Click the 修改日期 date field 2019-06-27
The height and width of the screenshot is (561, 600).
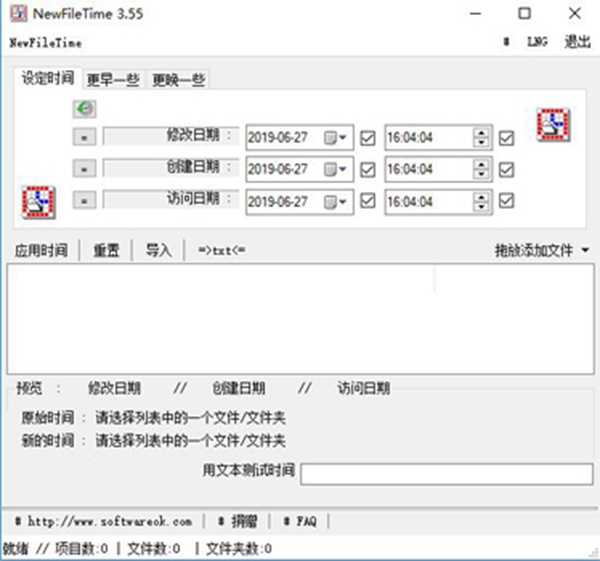pos(300,137)
